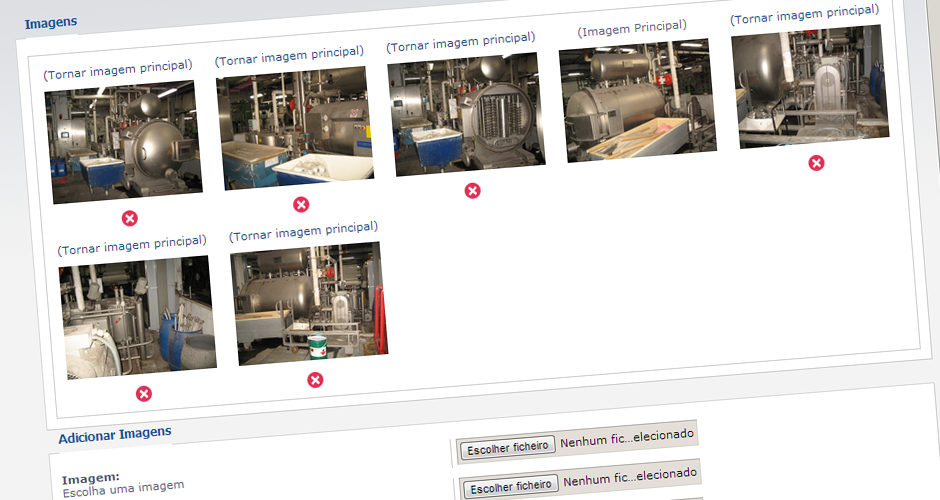This screenshot has height=500, width=940.
Task: Click Tornar imagem principal above top-right photo
Action: coord(805,14)
